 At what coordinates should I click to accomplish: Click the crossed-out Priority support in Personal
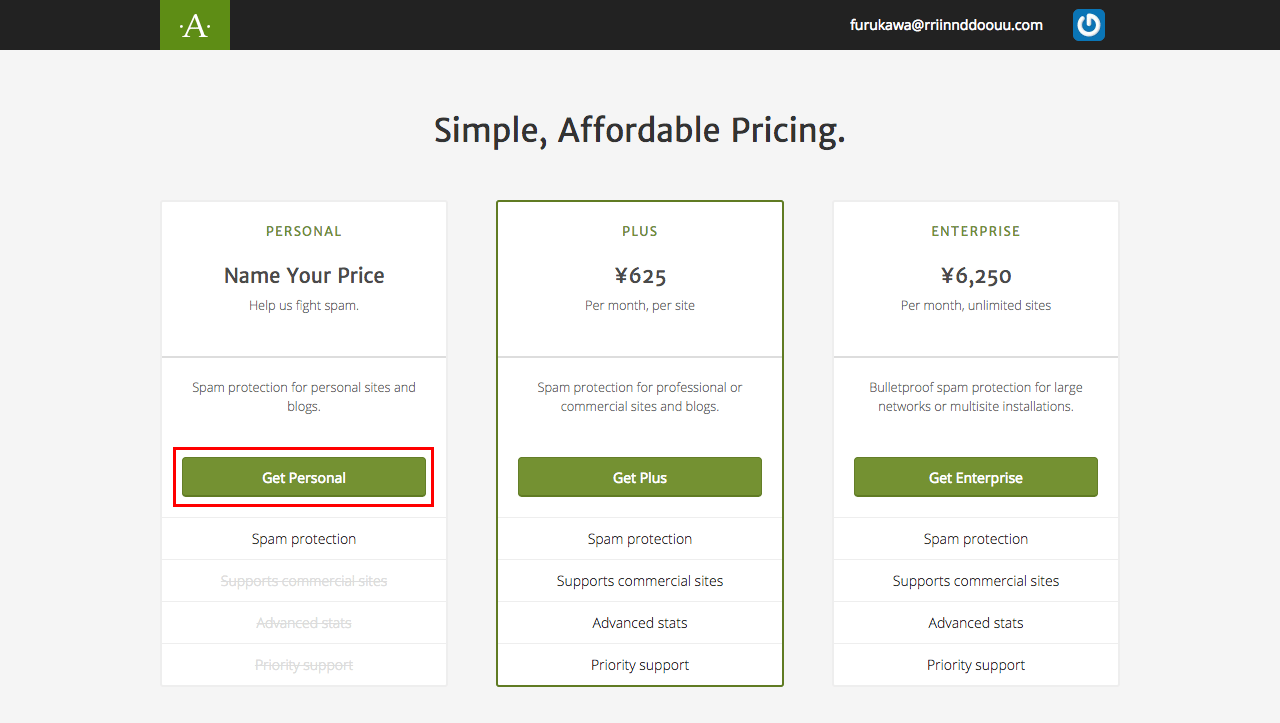point(304,665)
